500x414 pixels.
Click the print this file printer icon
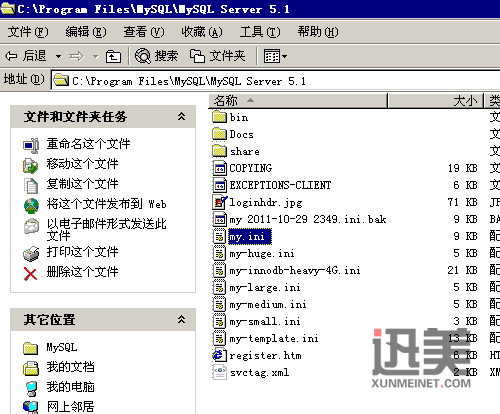pyautogui.click(x=31, y=254)
